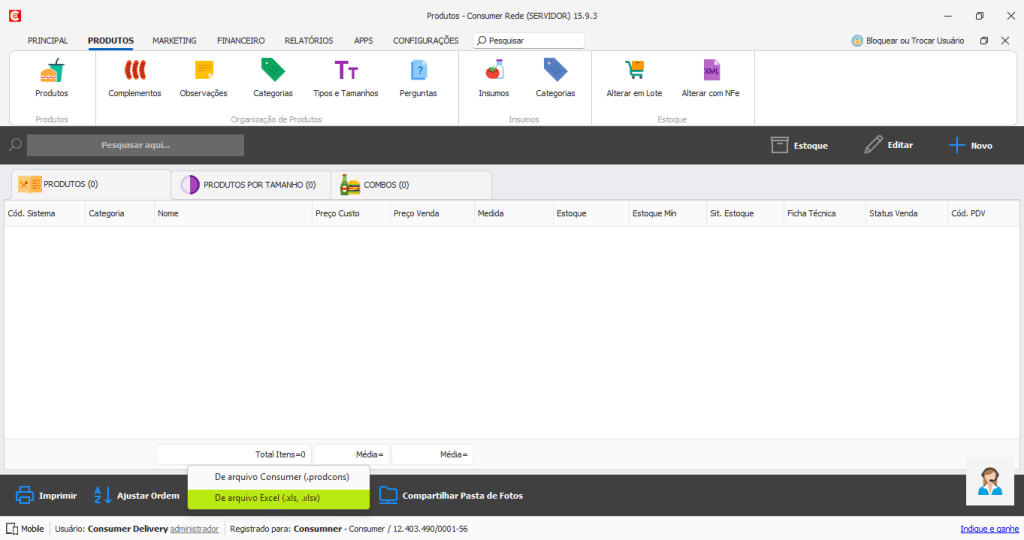The image size is (1024, 540).
Task: Open Tipos e Tamanhos icon
Action: pyautogui.click(x=346, y=72)
